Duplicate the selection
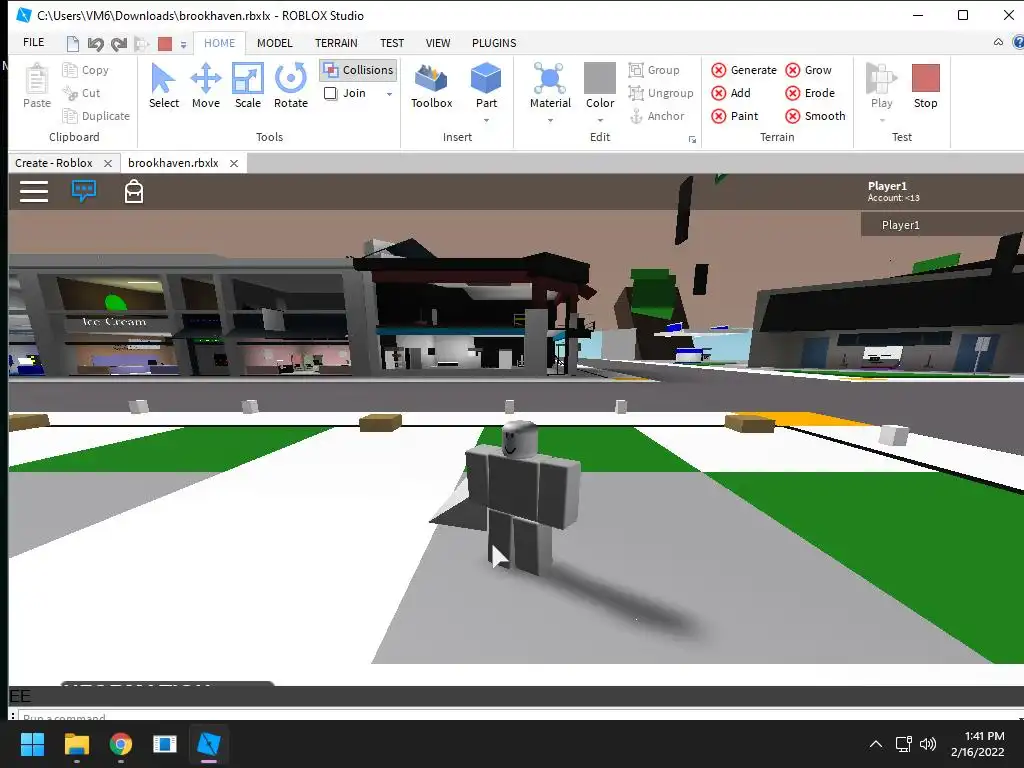Image resolution: width=1024 pixels, height=768 pixels. tap(96, 116)
